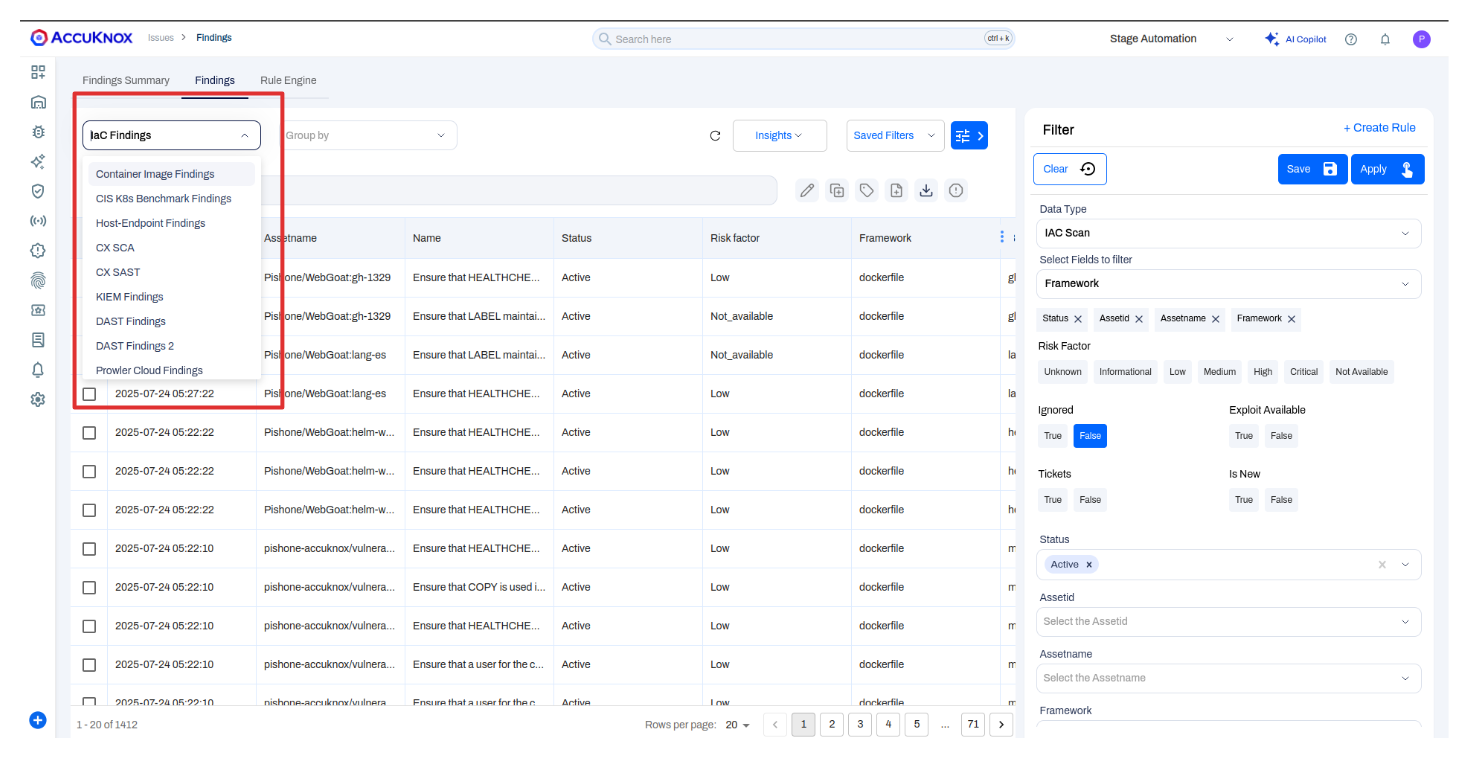This screenshot has height=758, width=1468.
Task: Launch AI Copilot
Action: coord(1295,39)
